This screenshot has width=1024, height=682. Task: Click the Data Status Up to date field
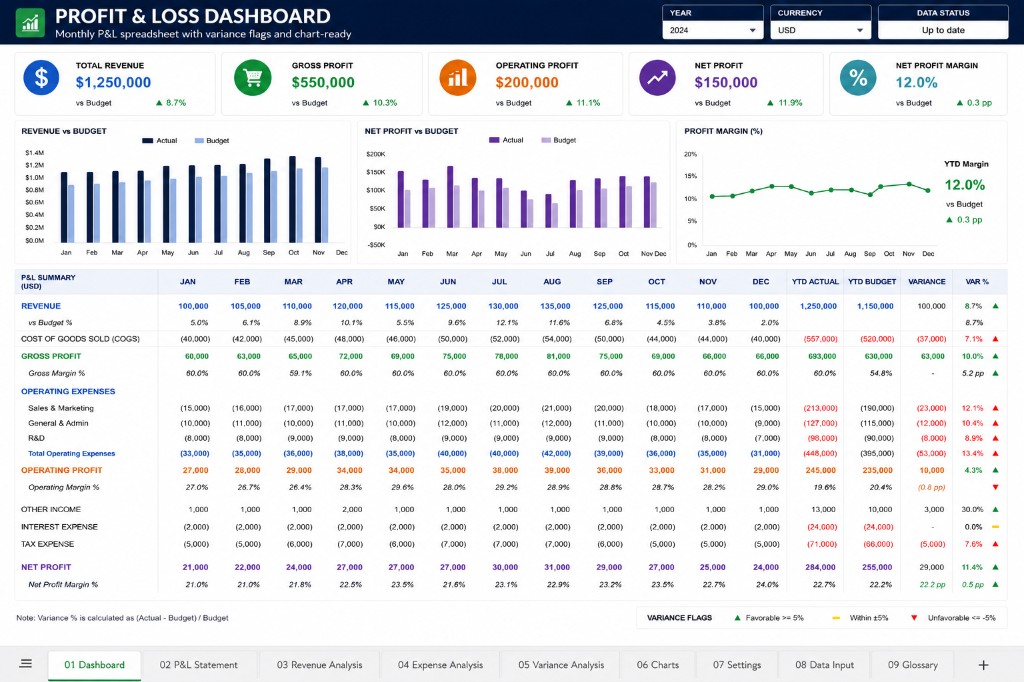click(x=943, y=30)
